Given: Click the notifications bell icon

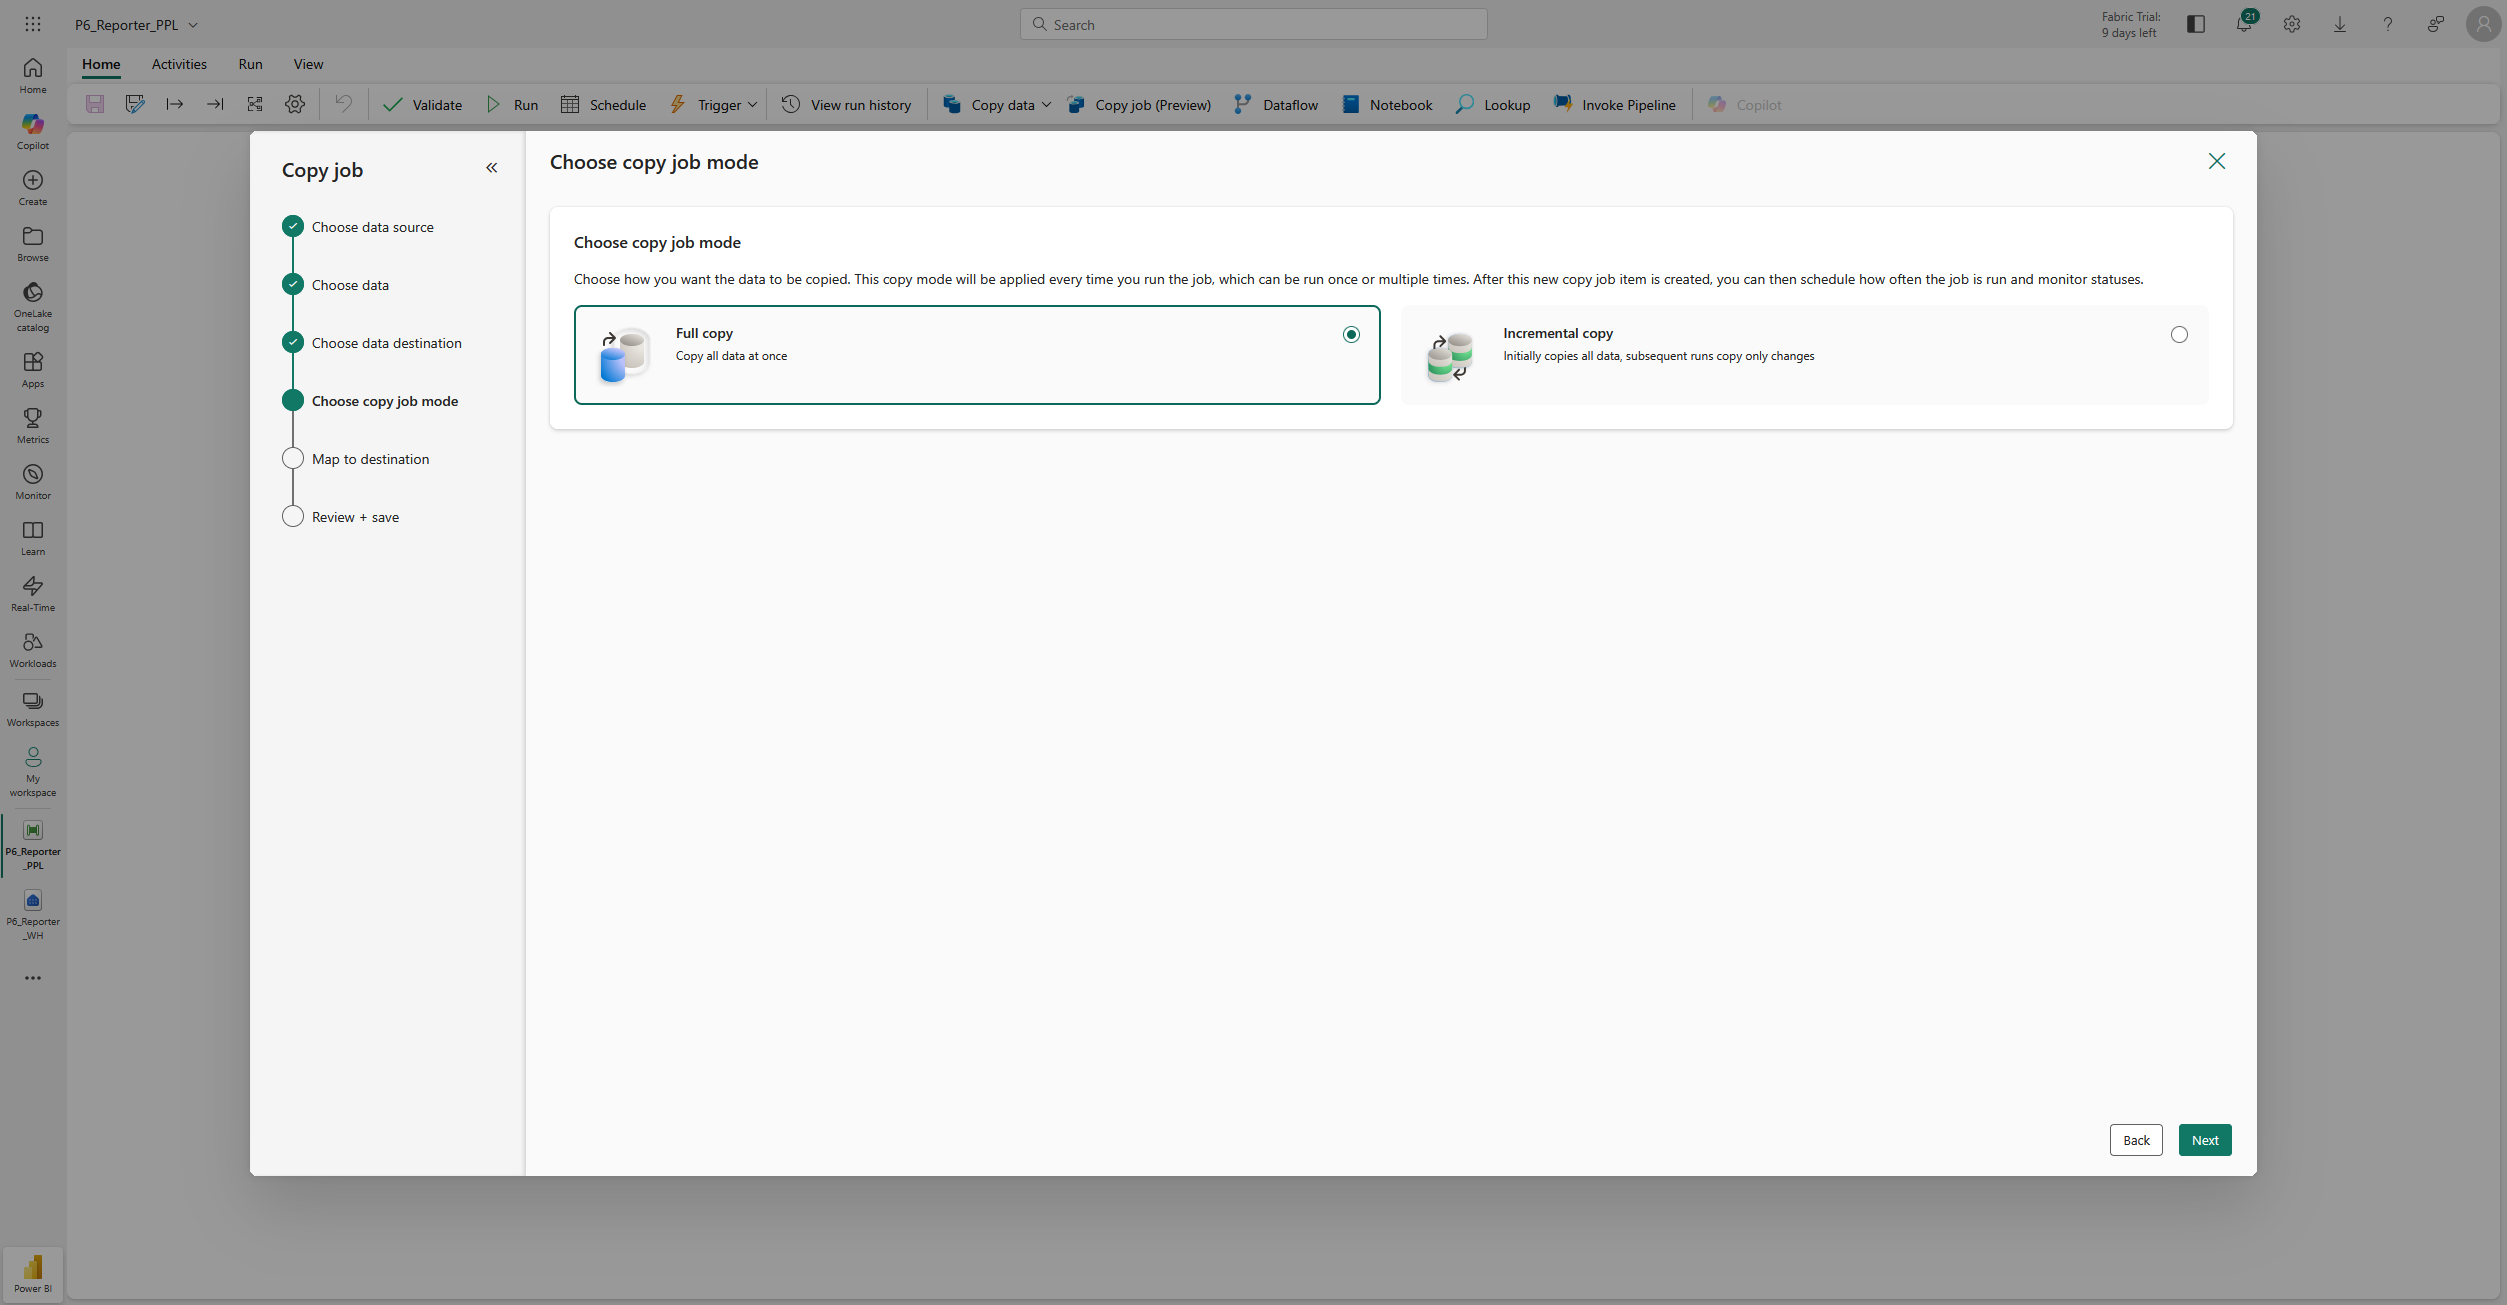Looking at the screenshot, I should coord(2243,24).
